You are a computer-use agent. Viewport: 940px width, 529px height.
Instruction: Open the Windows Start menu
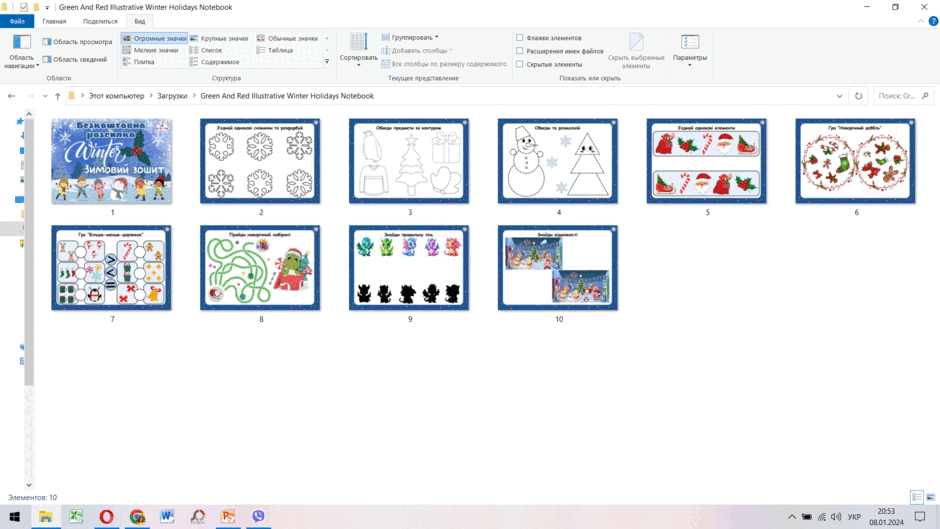pyautogui.click(x=14, y=516)
